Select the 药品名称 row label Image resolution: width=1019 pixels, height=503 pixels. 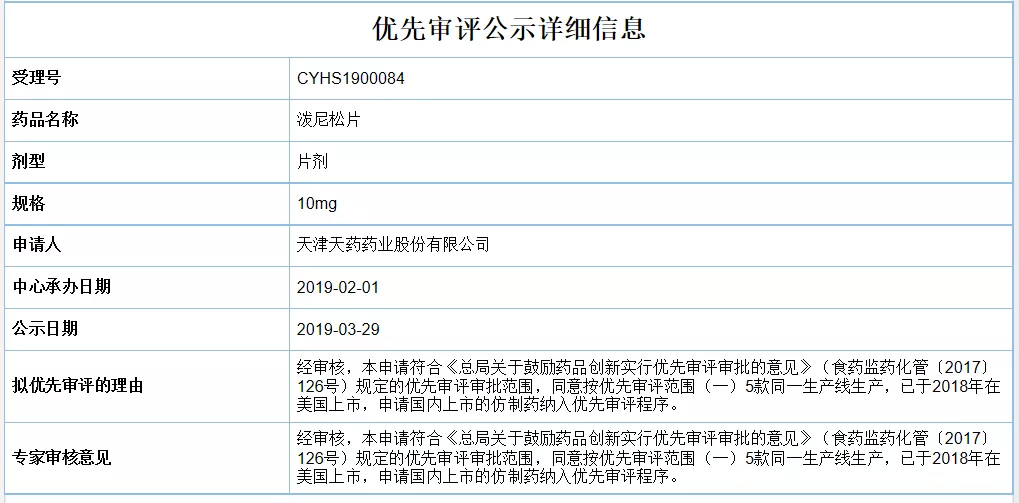(44, 120)
